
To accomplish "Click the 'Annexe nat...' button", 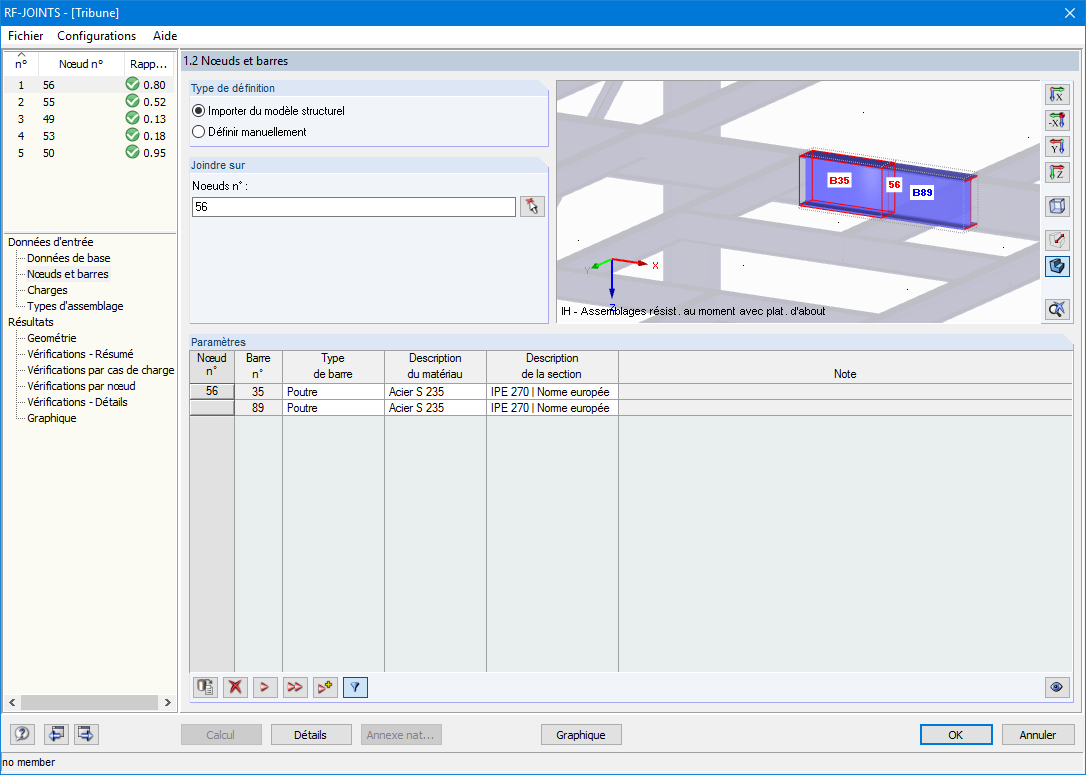I will click(x=400, y=735).
